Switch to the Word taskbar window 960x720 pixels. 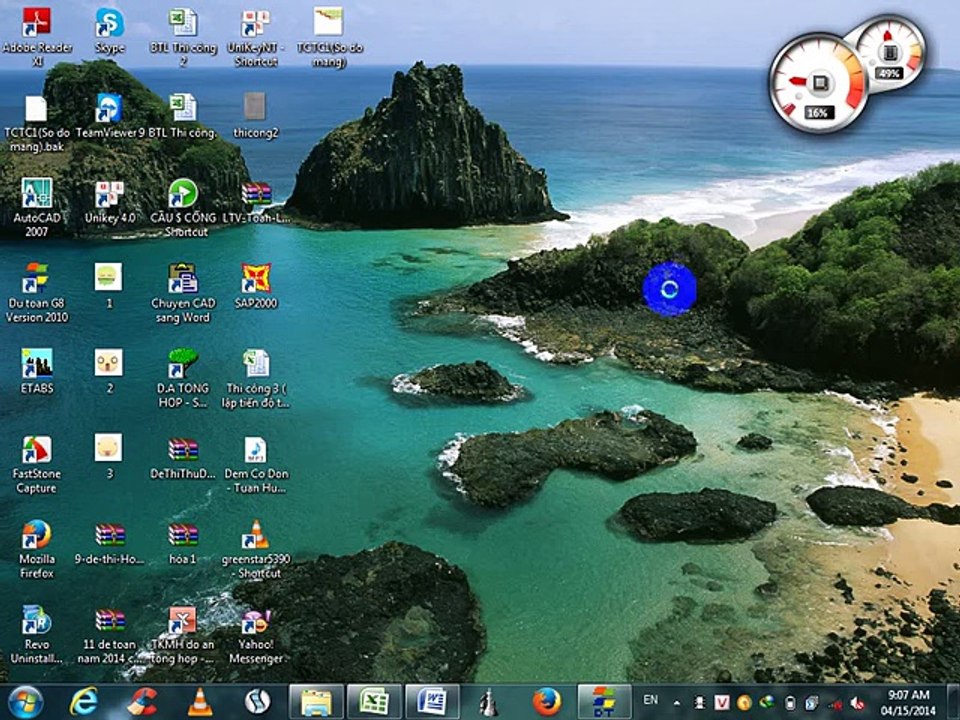pos(432,702)
